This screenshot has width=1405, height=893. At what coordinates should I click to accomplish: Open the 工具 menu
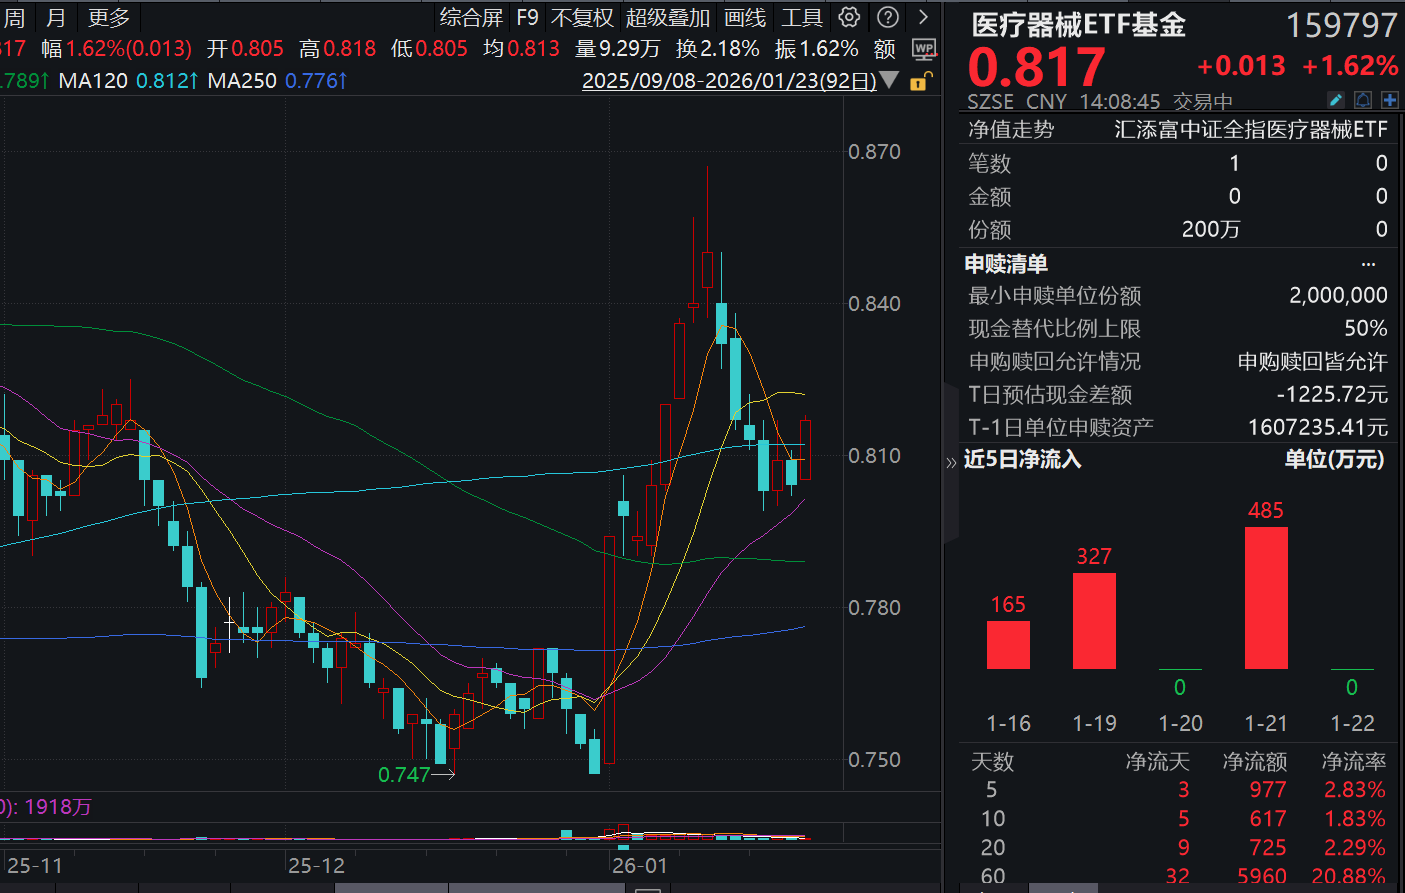point(801,17)
